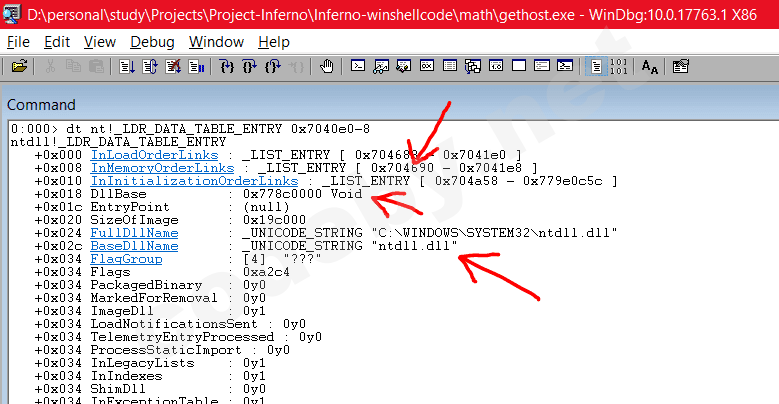Click the Open source file toolbar icon
This screenshot has width=779, height=404.
[x=19, y=66]
